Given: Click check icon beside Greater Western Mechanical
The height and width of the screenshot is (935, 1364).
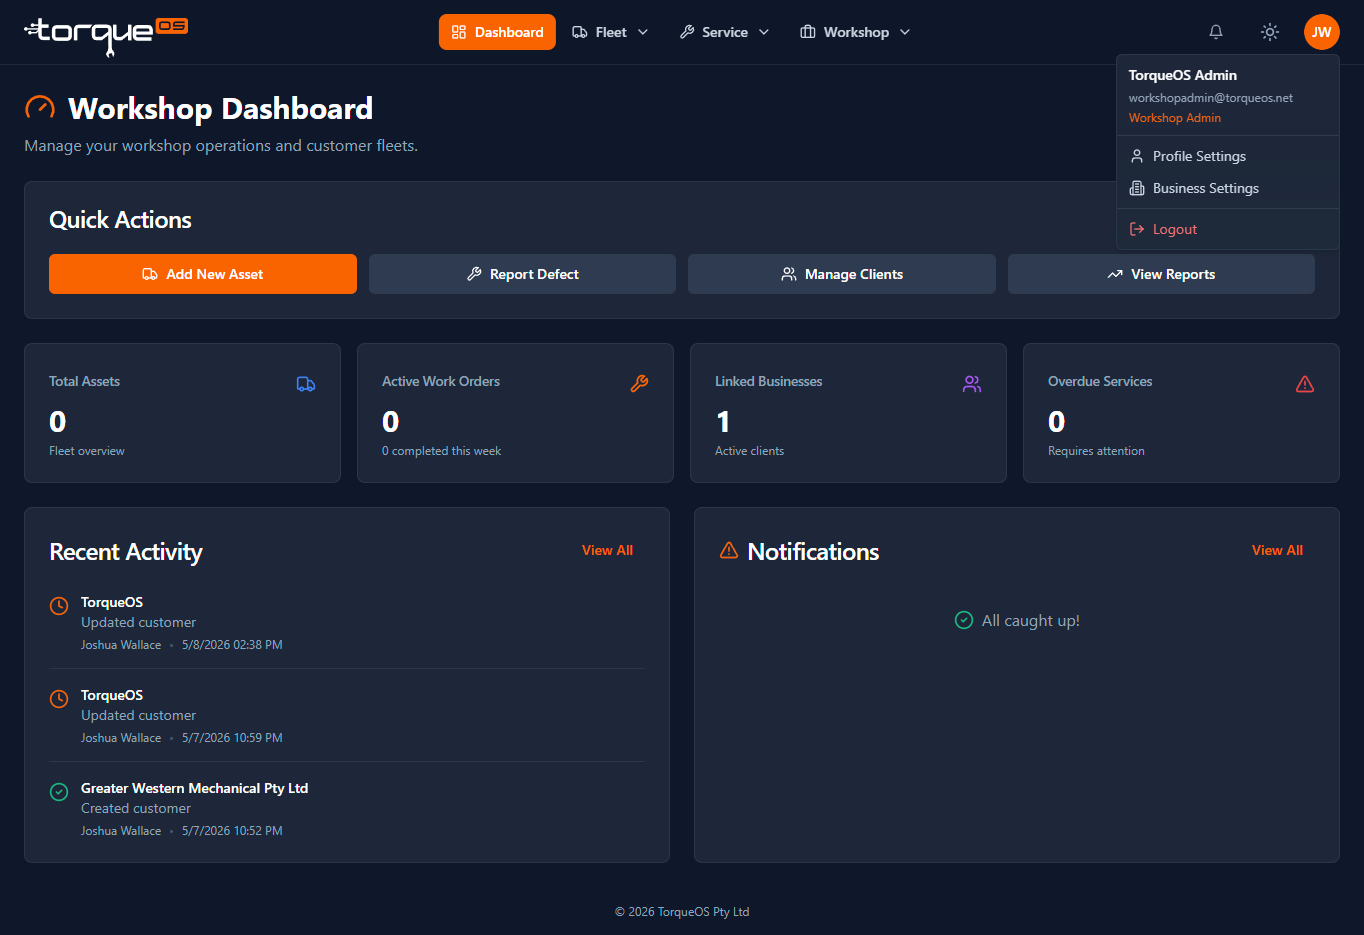Looking at the screenshot, I should [x=59, y=792].
